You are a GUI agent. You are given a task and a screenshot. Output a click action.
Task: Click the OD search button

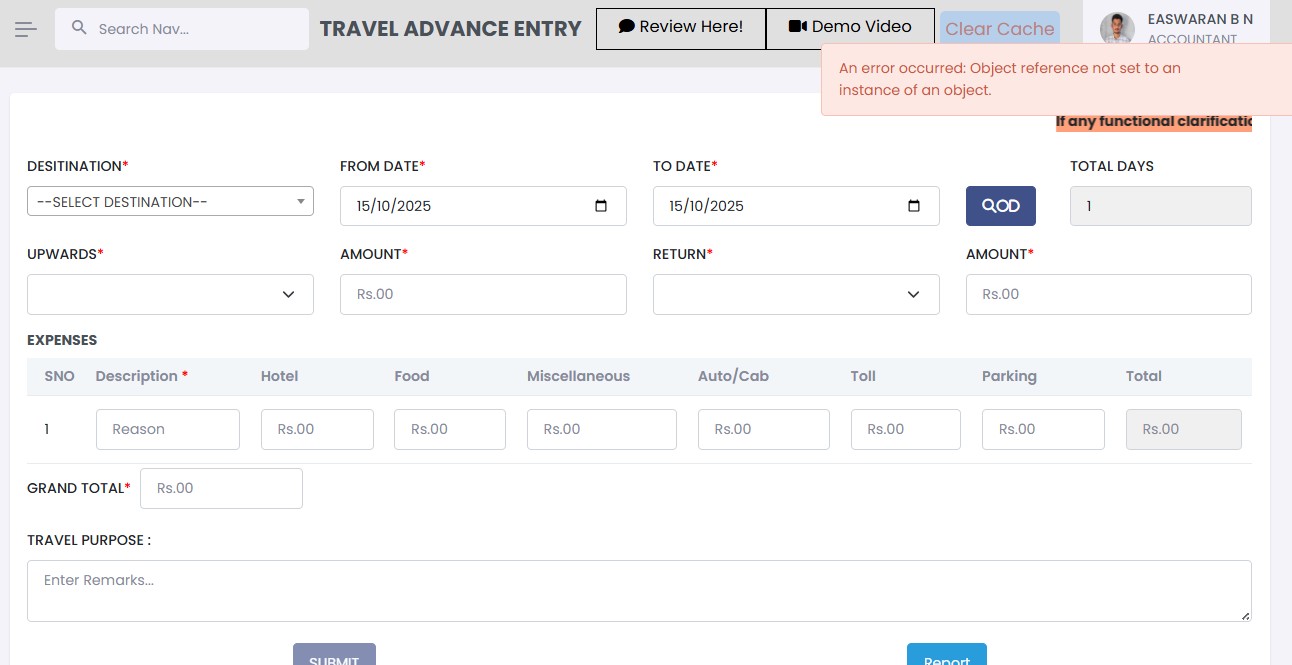point(1000,206)
